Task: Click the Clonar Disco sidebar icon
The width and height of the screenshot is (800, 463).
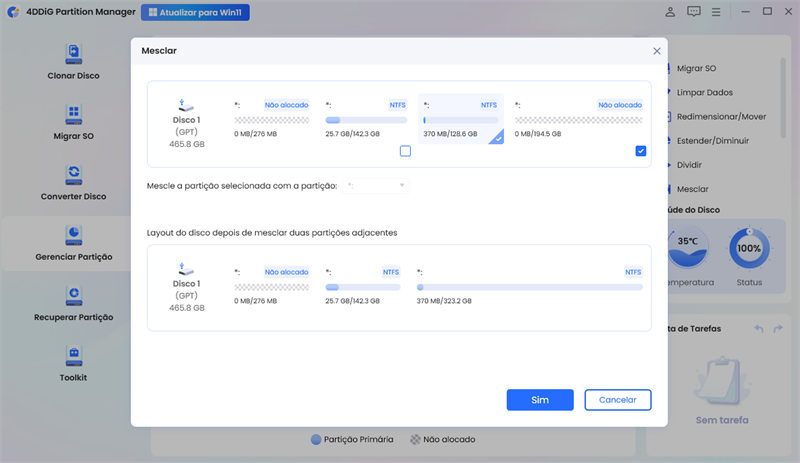Action: tap(73, 53)
